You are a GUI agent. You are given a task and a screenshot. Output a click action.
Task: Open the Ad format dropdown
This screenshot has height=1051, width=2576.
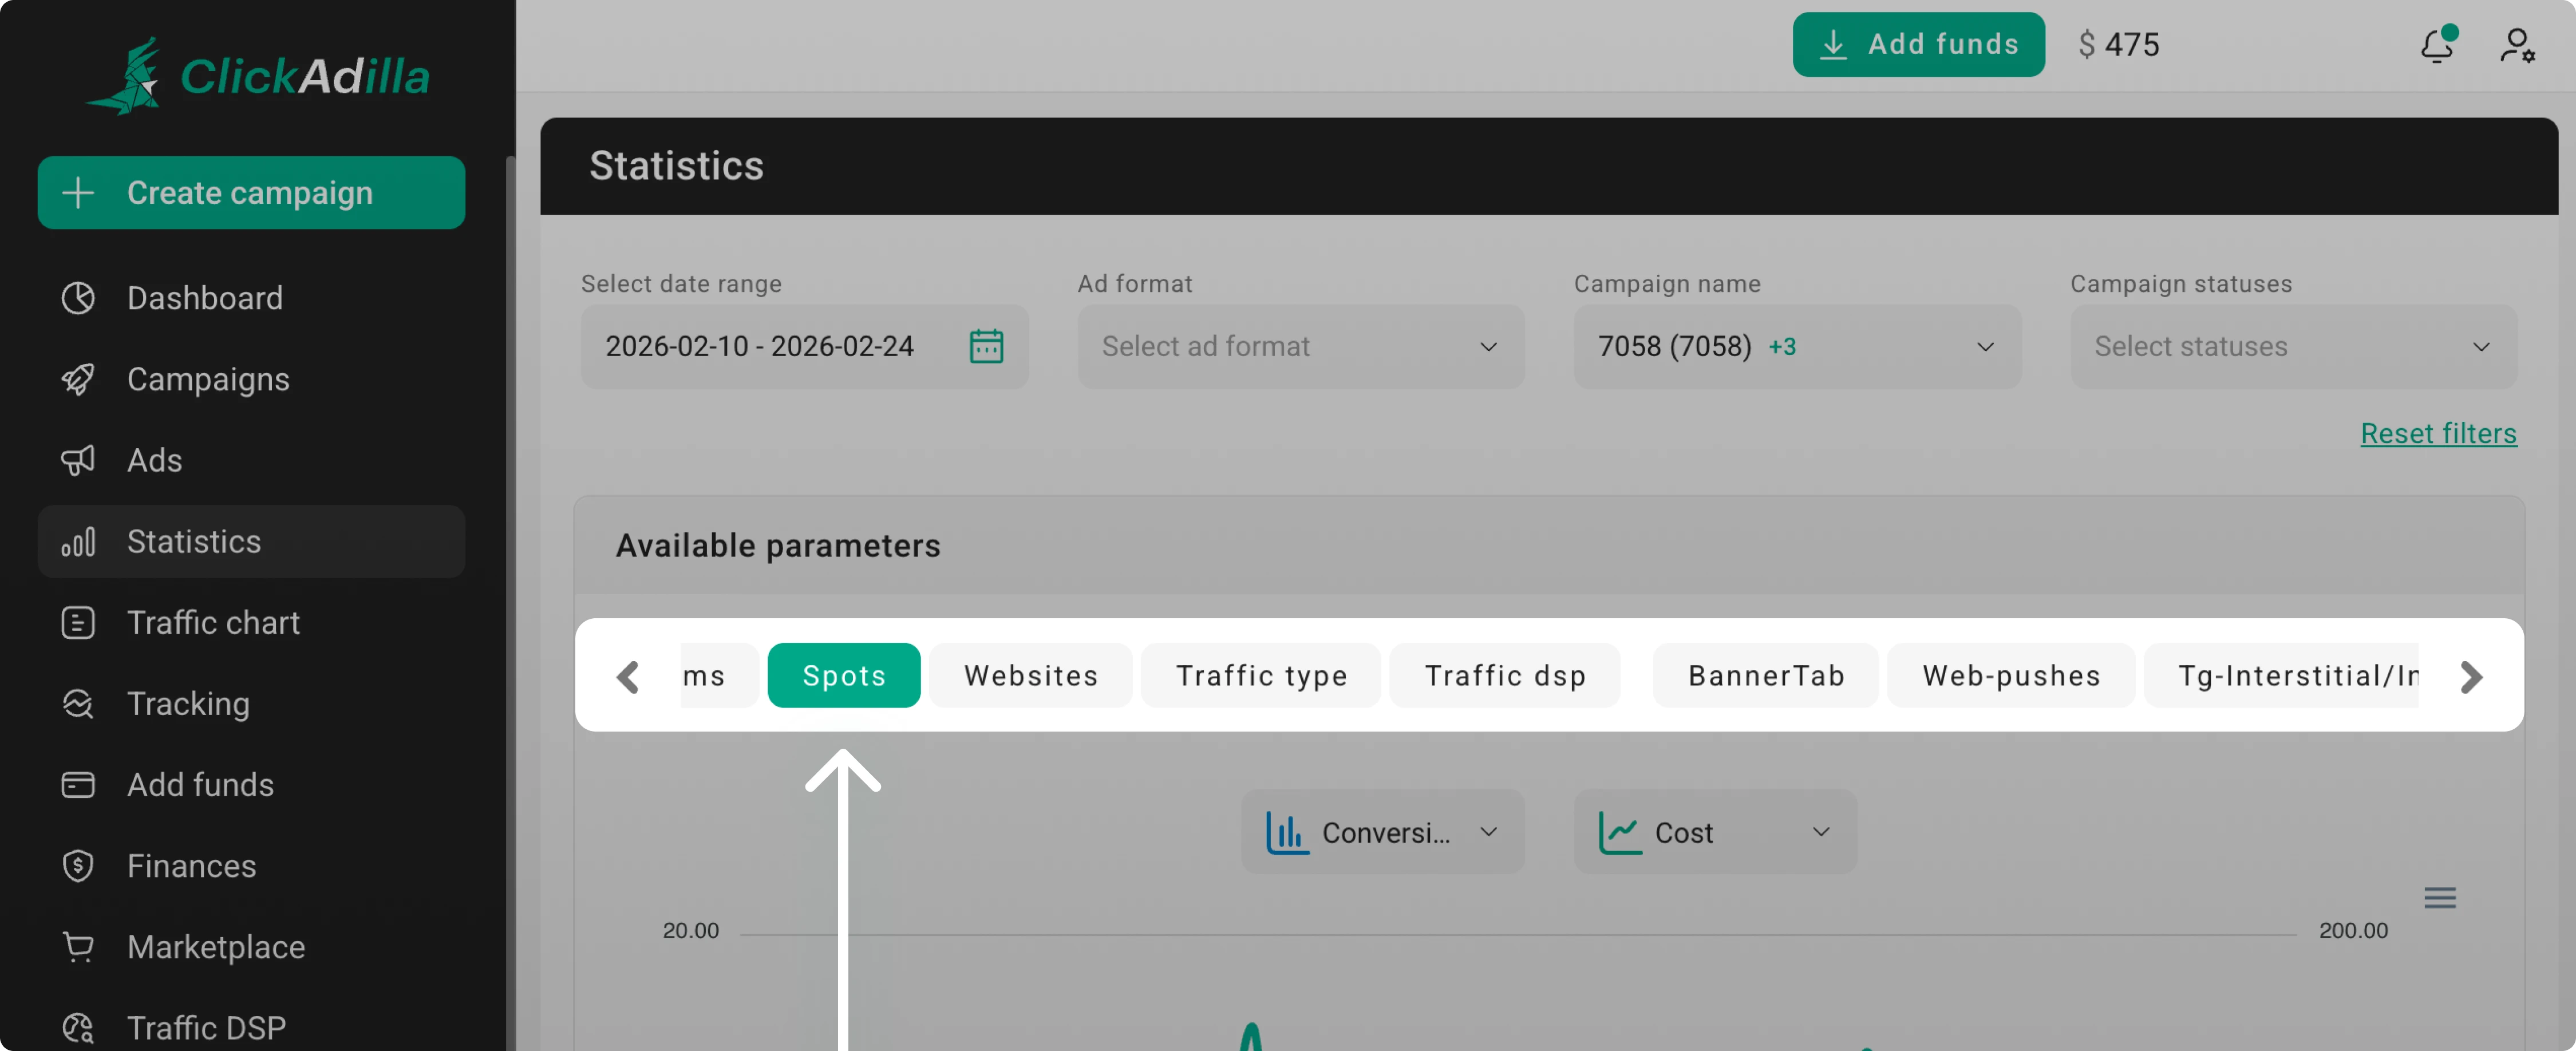pyautogui.click(x=1300, y=346)
